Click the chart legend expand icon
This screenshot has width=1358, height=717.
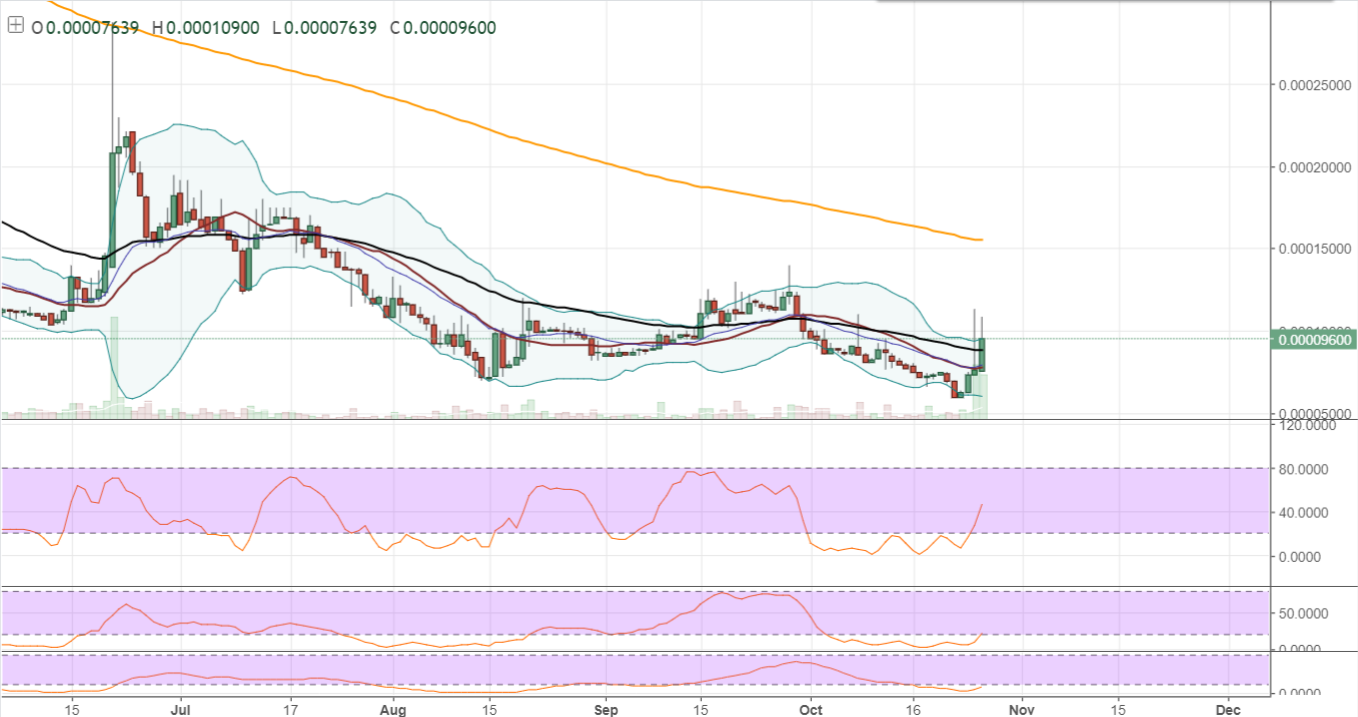(x=14, y=27)
